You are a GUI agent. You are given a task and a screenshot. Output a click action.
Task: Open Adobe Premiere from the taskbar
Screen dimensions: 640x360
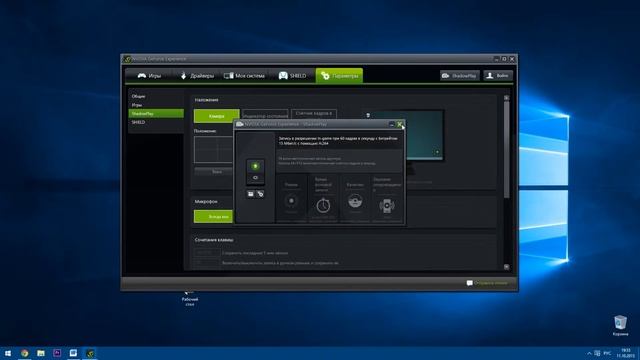[57, 353]
